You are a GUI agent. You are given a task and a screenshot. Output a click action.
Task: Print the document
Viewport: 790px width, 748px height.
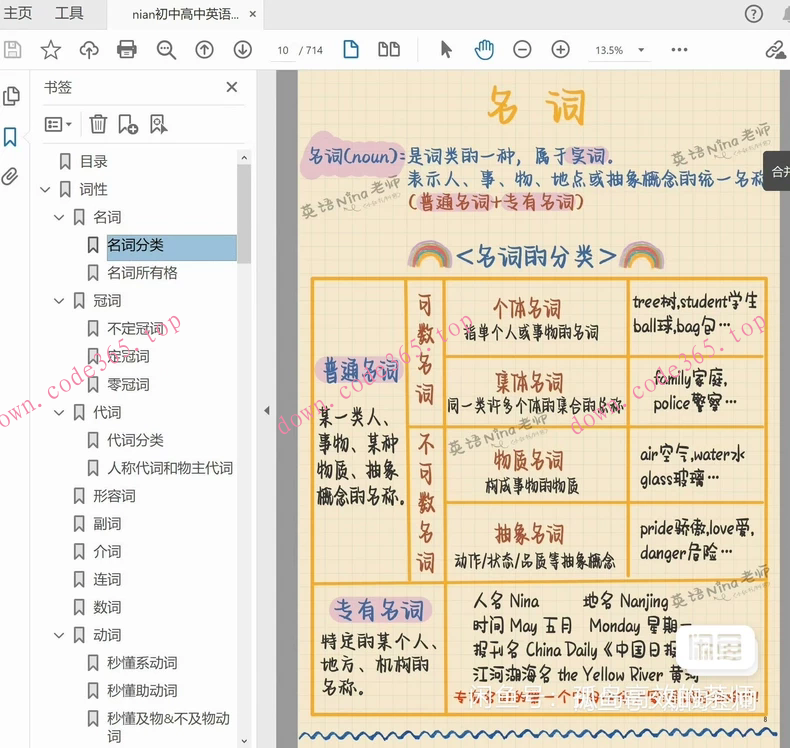pos(127,50)
